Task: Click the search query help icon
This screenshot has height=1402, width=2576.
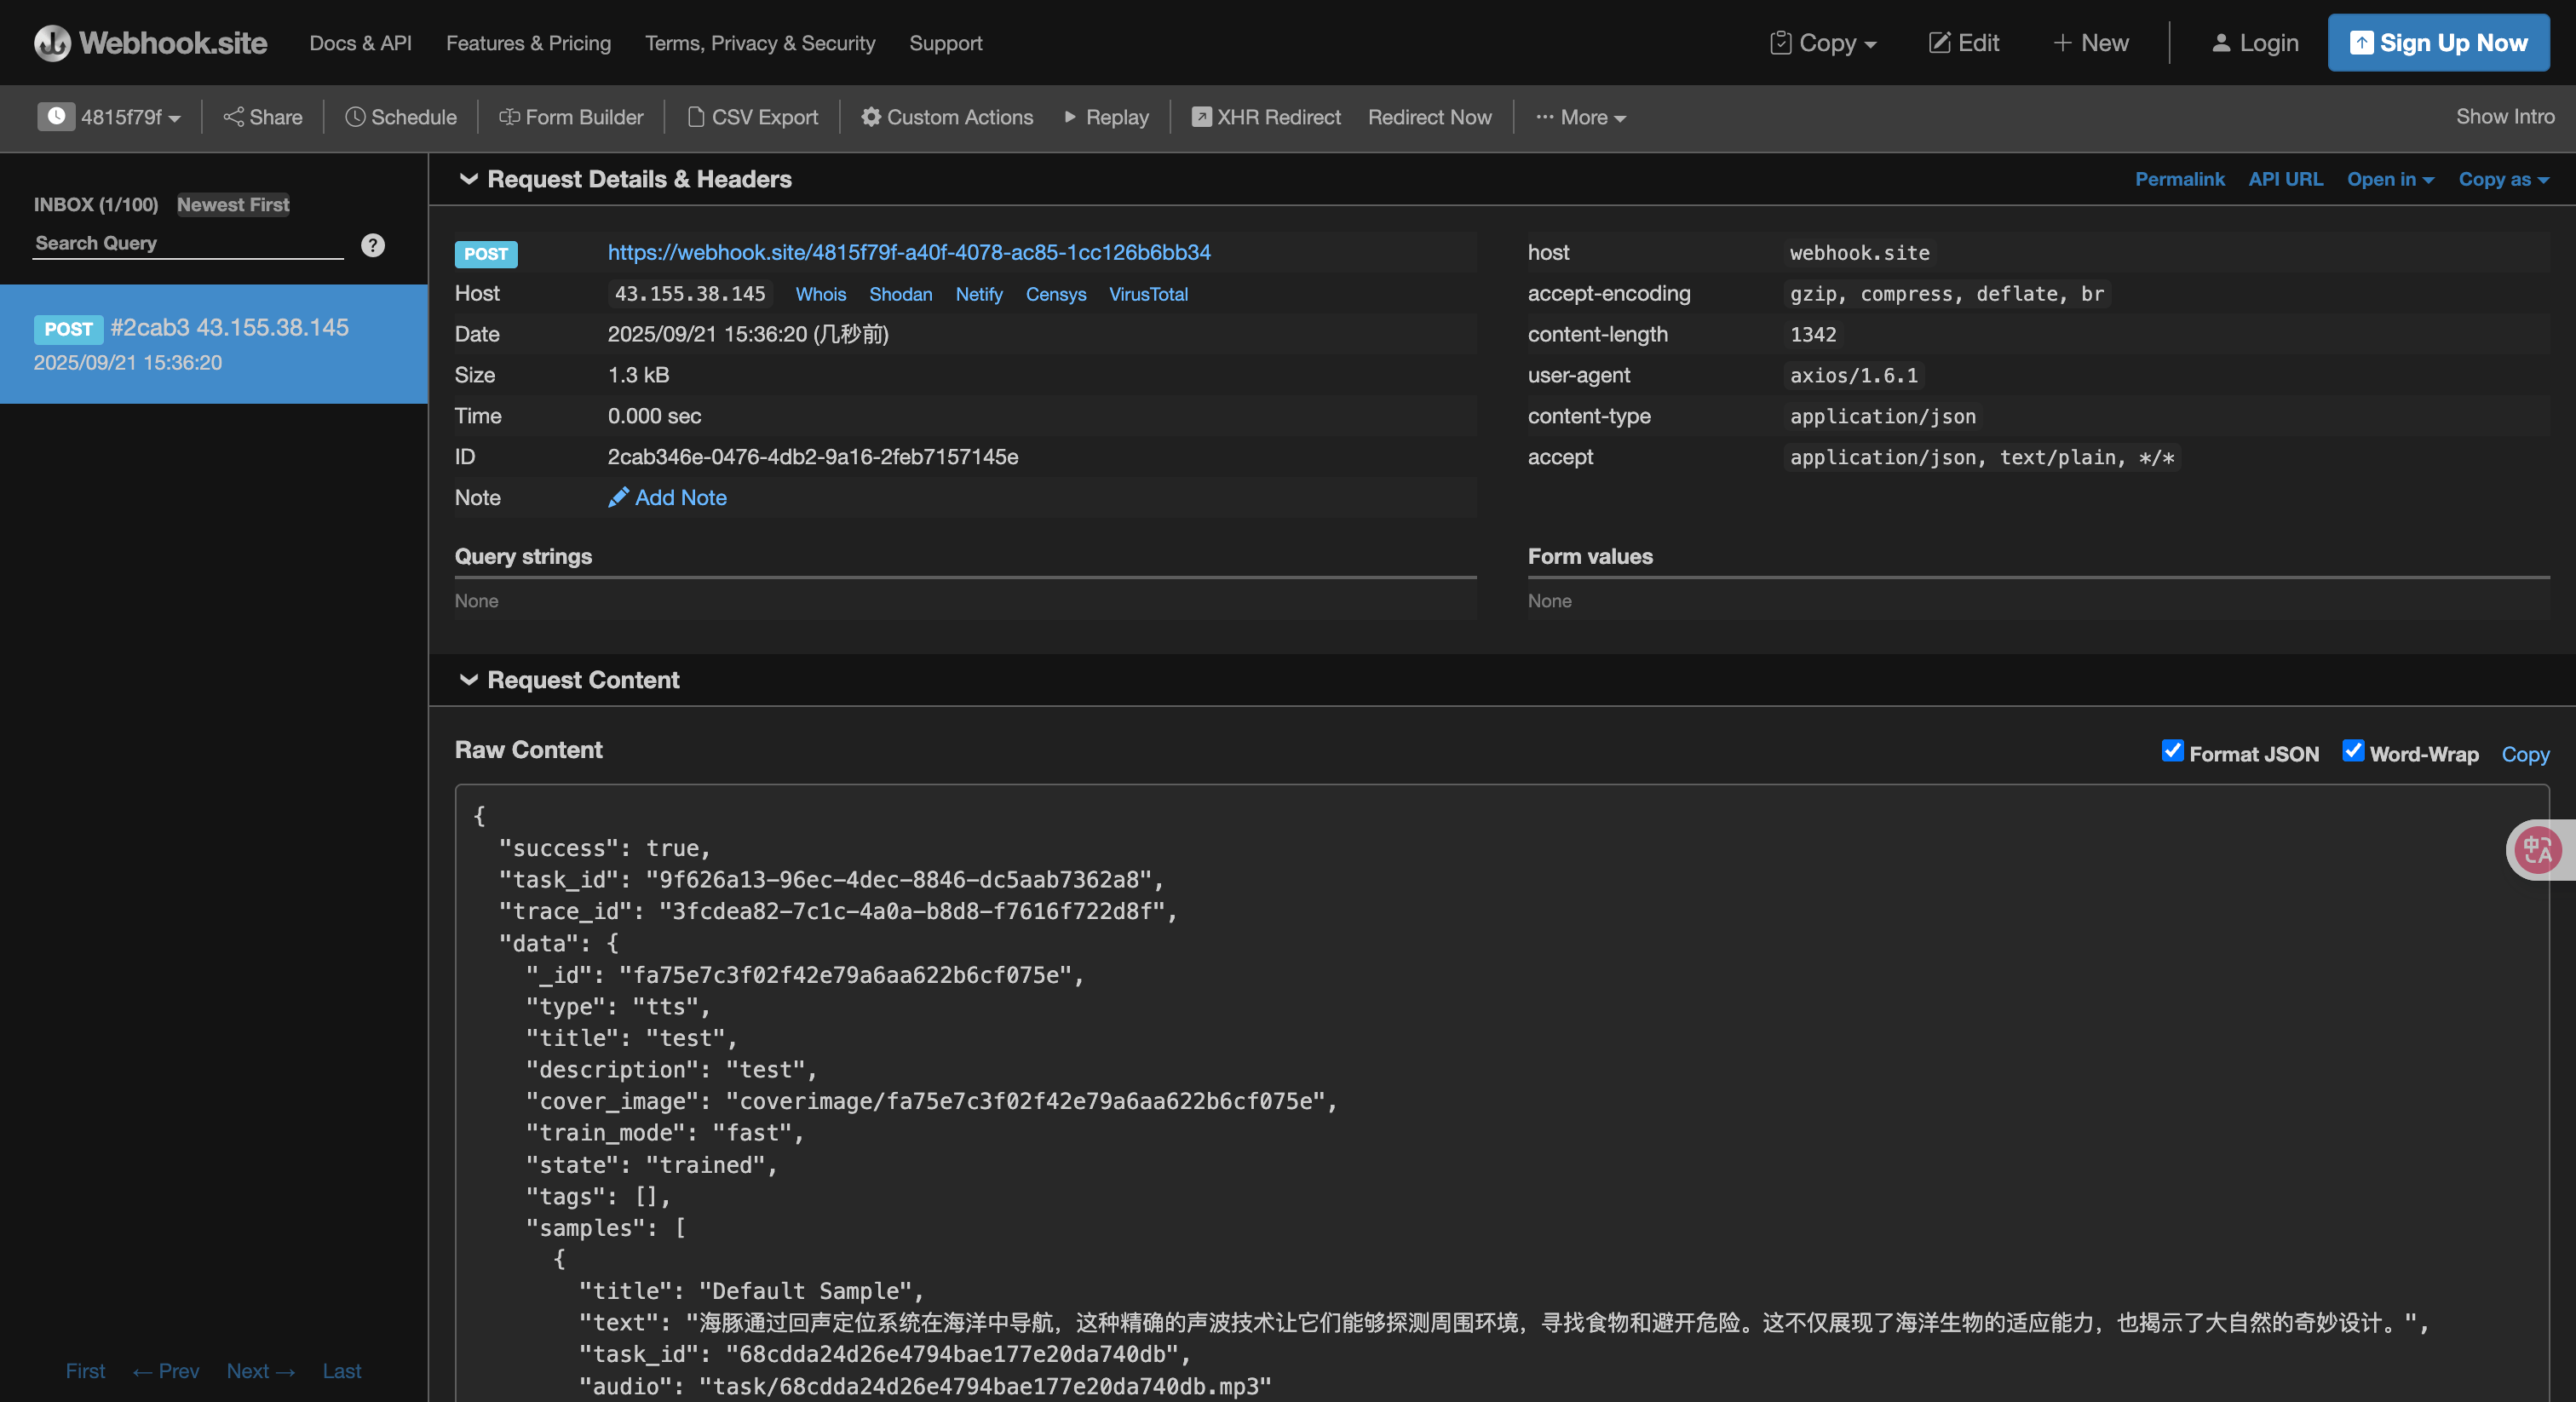Action: [373, 245]
